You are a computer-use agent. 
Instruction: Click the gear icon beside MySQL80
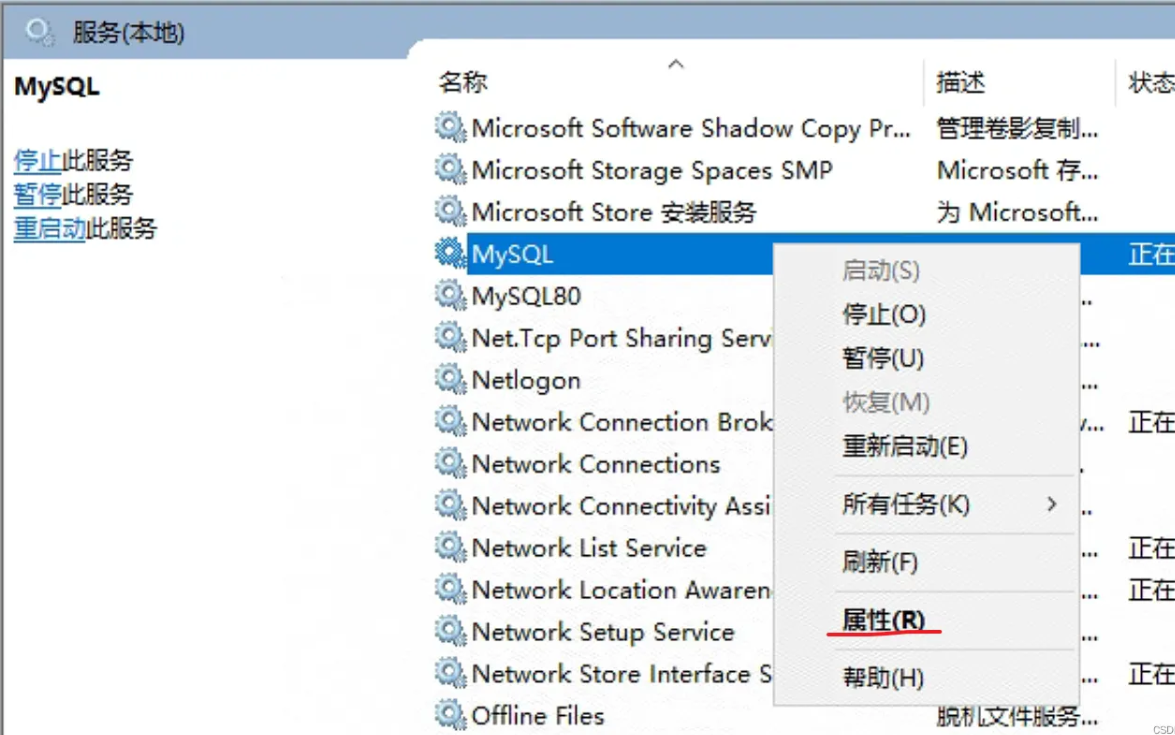pos(450,295)
